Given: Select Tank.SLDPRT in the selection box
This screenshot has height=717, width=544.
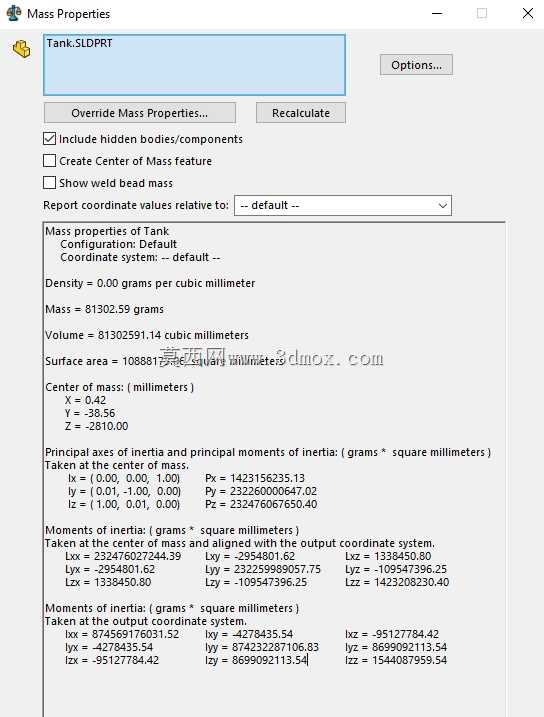Looking at the screenshot, I should (79, 43).
